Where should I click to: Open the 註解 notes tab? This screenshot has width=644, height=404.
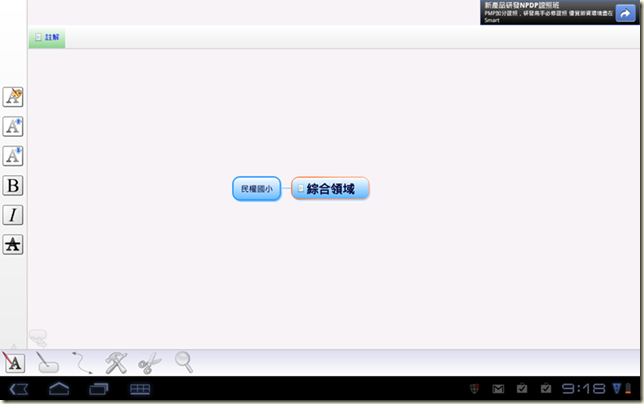point(47,37)
